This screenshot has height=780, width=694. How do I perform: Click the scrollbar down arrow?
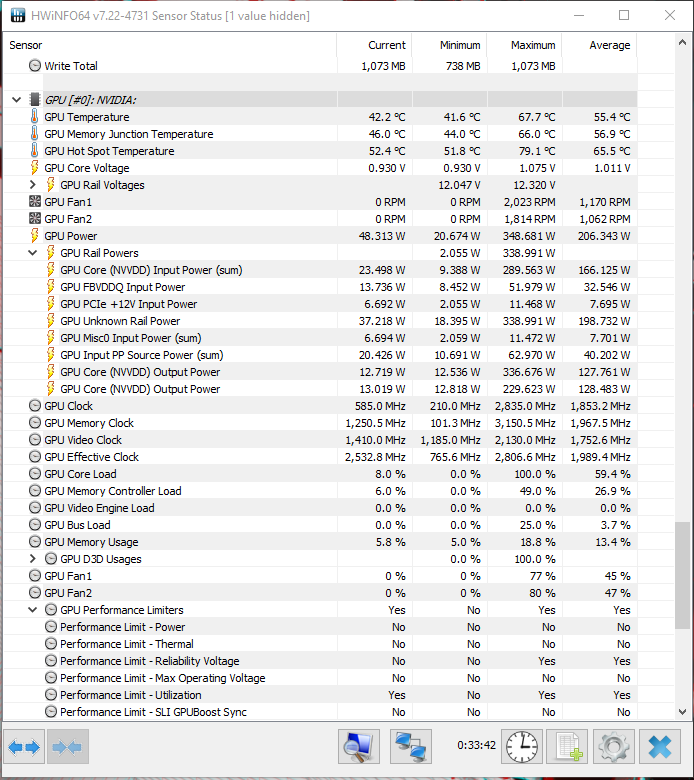(682, 712)
